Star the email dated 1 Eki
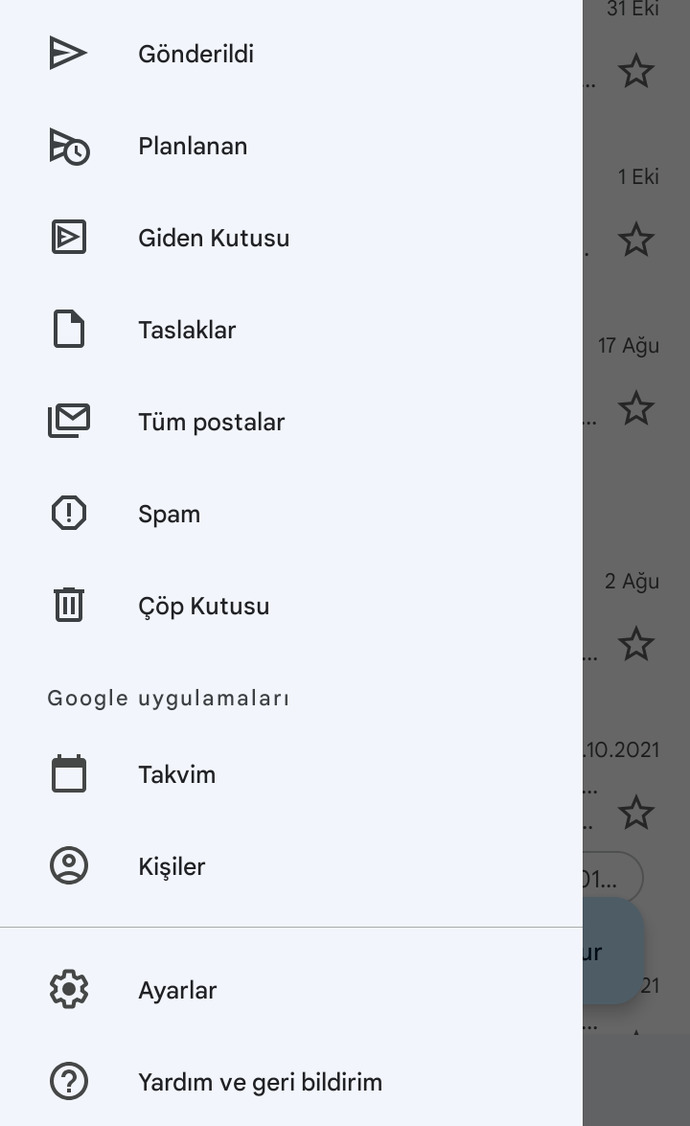The image size is (690, 1126). (x=636, y=239)
